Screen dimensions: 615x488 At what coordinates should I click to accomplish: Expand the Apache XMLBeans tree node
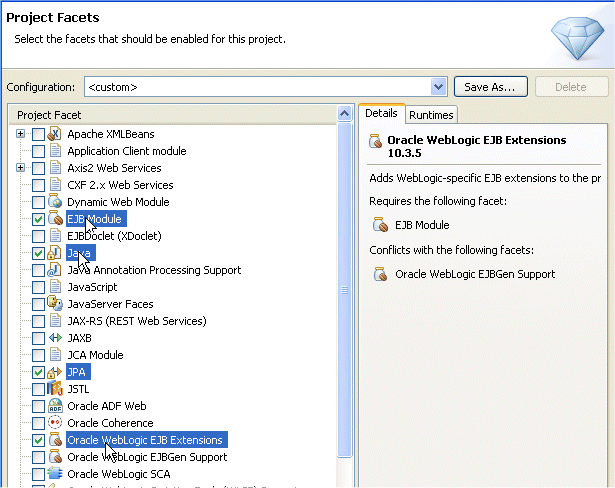(x=20, y=134)
